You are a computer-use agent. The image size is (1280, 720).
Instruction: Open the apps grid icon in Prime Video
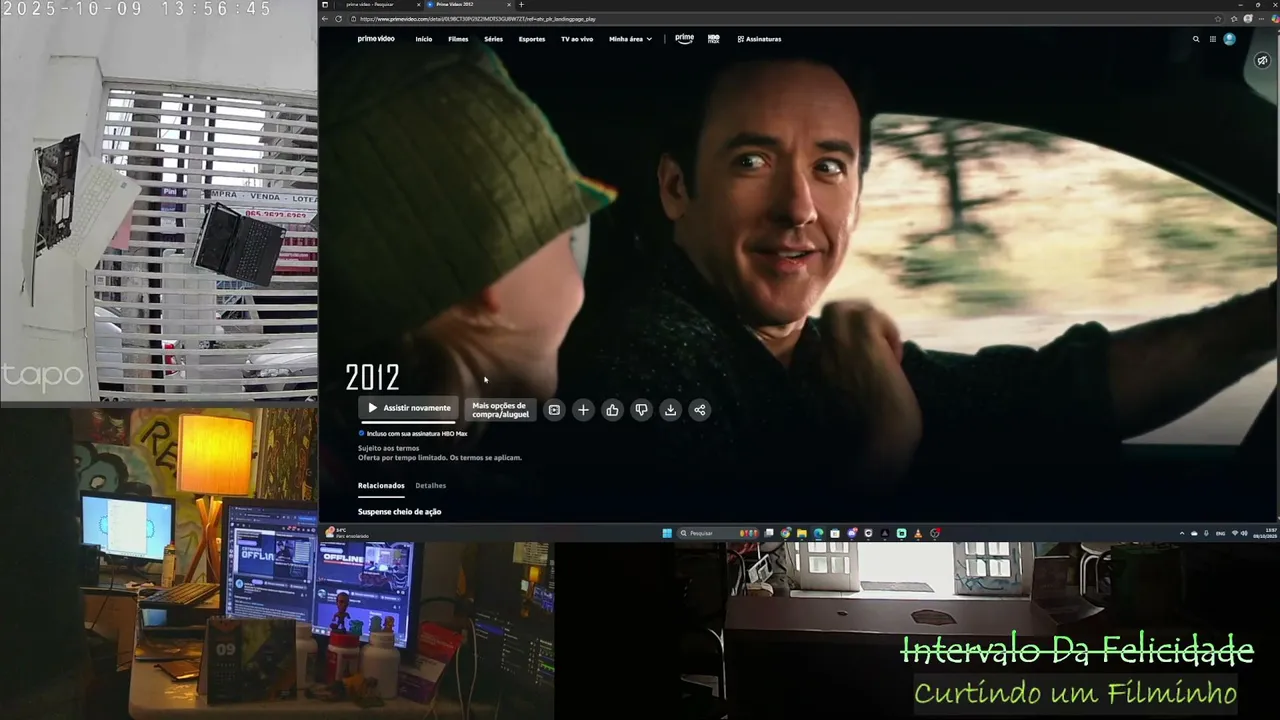1213,39
